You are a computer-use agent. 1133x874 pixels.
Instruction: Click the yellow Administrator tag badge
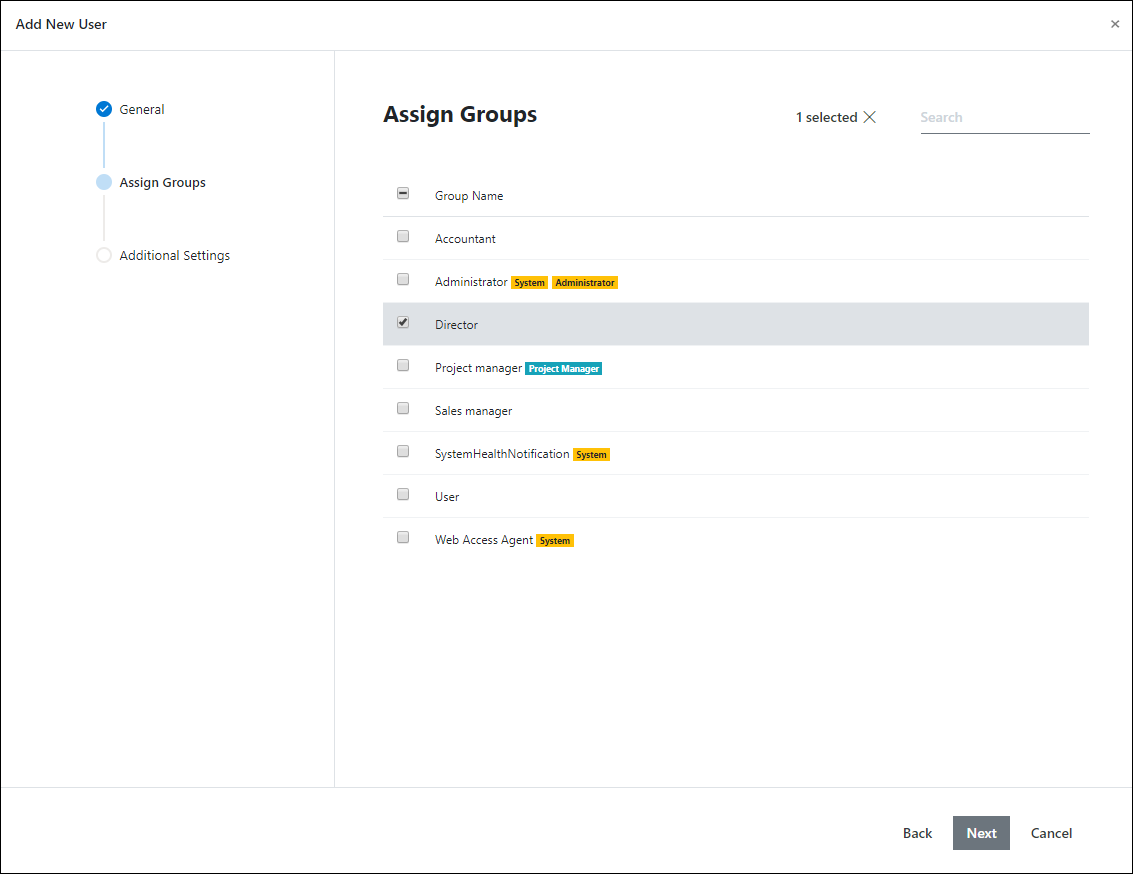pyautogui.click(x=585, y=282)
